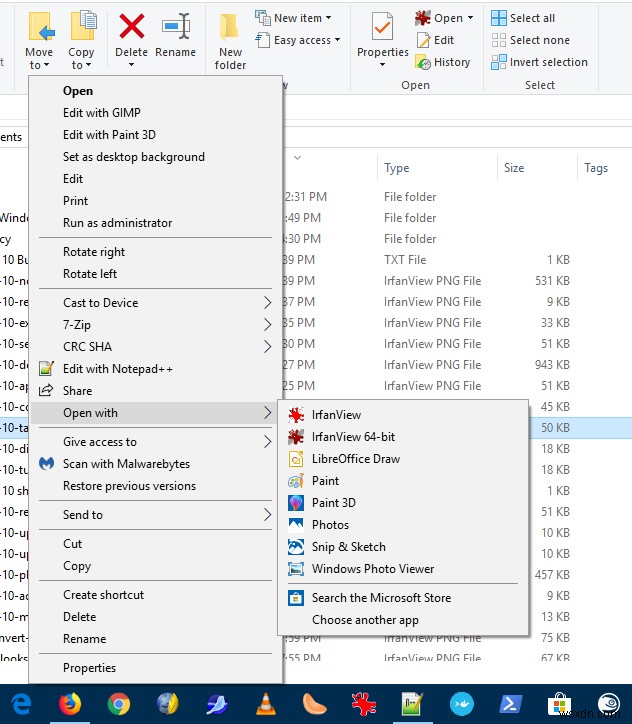Choose LibreOffice Draw from submenu
The height and width of the screenshot is (724, 632).
click(x=403, y=459)
